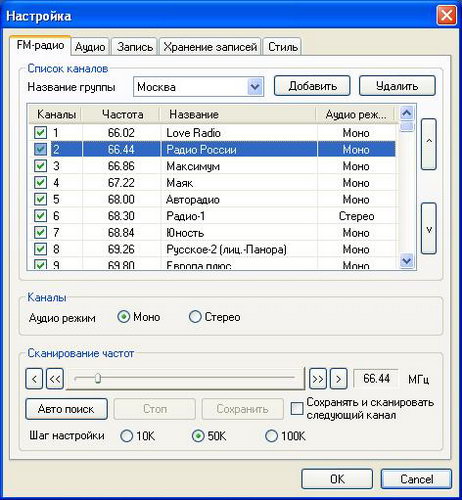
Task: Switch to FM-радио tab
Action: pyautogui.click(x=40, y=45)
